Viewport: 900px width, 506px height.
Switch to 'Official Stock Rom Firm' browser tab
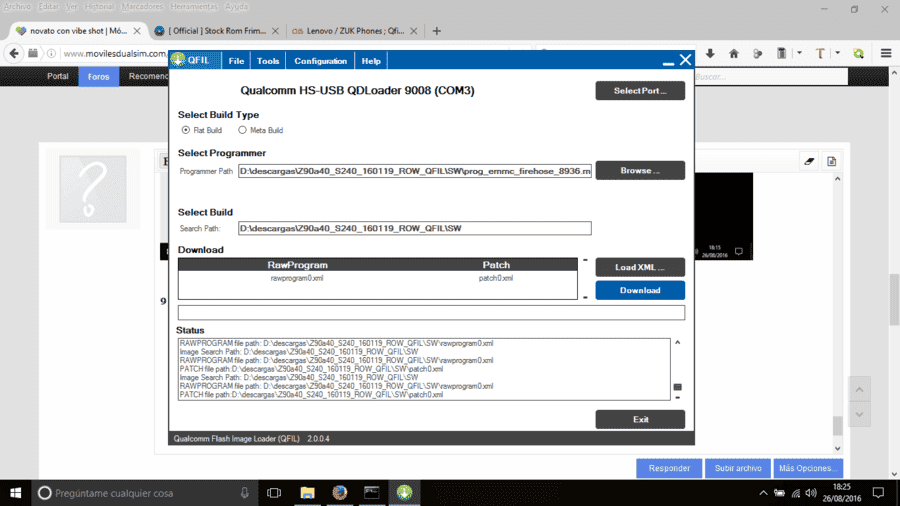click(x=216, y=31)
